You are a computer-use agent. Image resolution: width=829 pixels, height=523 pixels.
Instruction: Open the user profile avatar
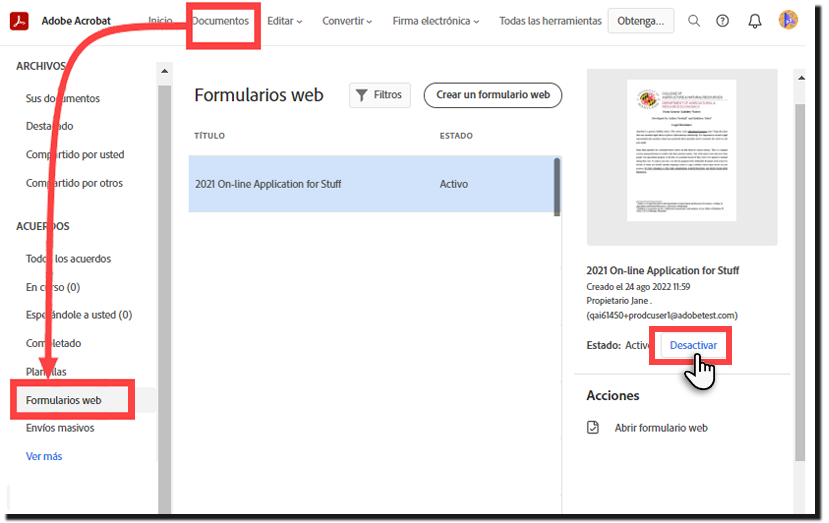click(x=788, y=20)
